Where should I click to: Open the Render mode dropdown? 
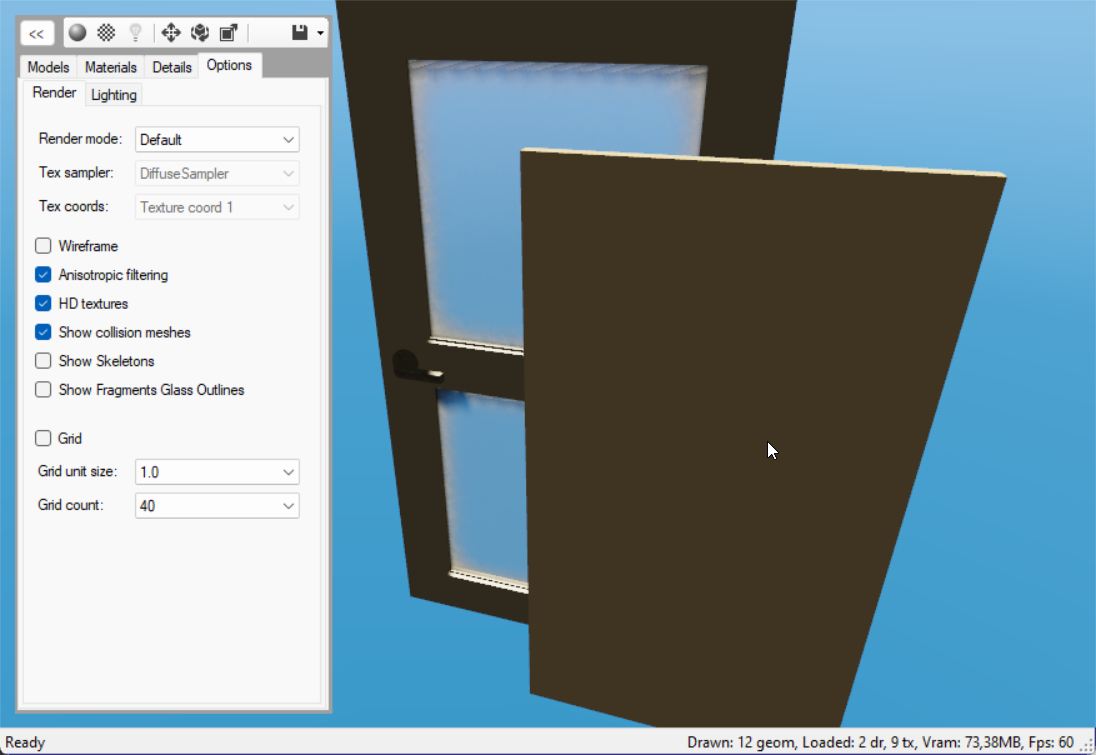click(217, 140)
